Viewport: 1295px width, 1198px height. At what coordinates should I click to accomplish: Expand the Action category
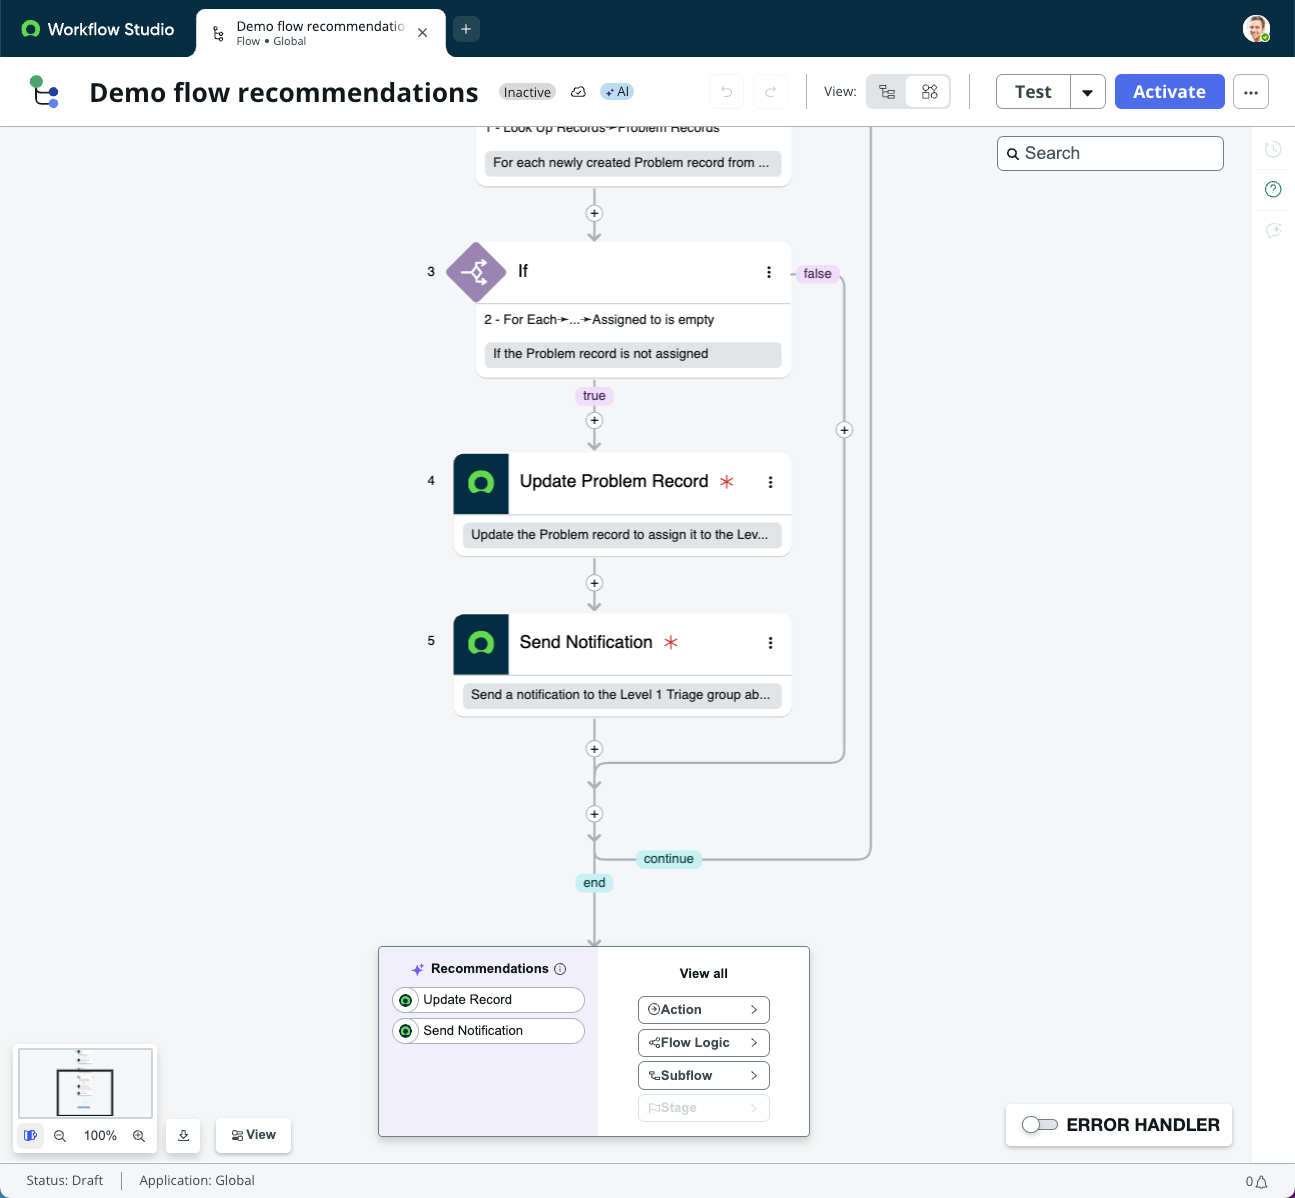coord(704,1010)
